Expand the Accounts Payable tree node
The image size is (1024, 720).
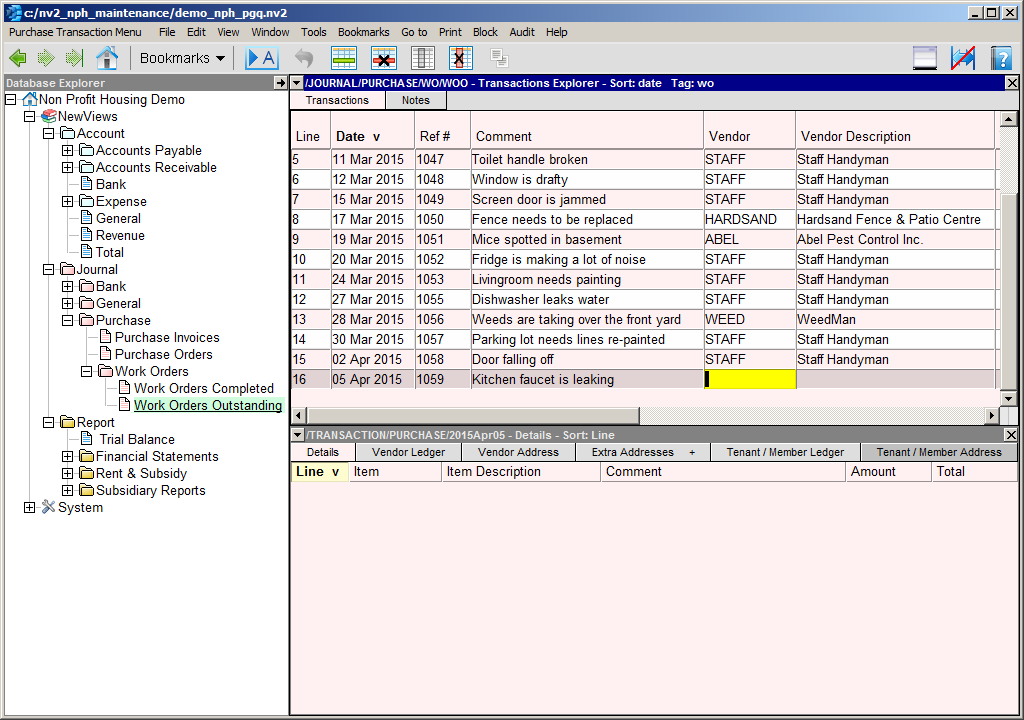tap(68, 151)
